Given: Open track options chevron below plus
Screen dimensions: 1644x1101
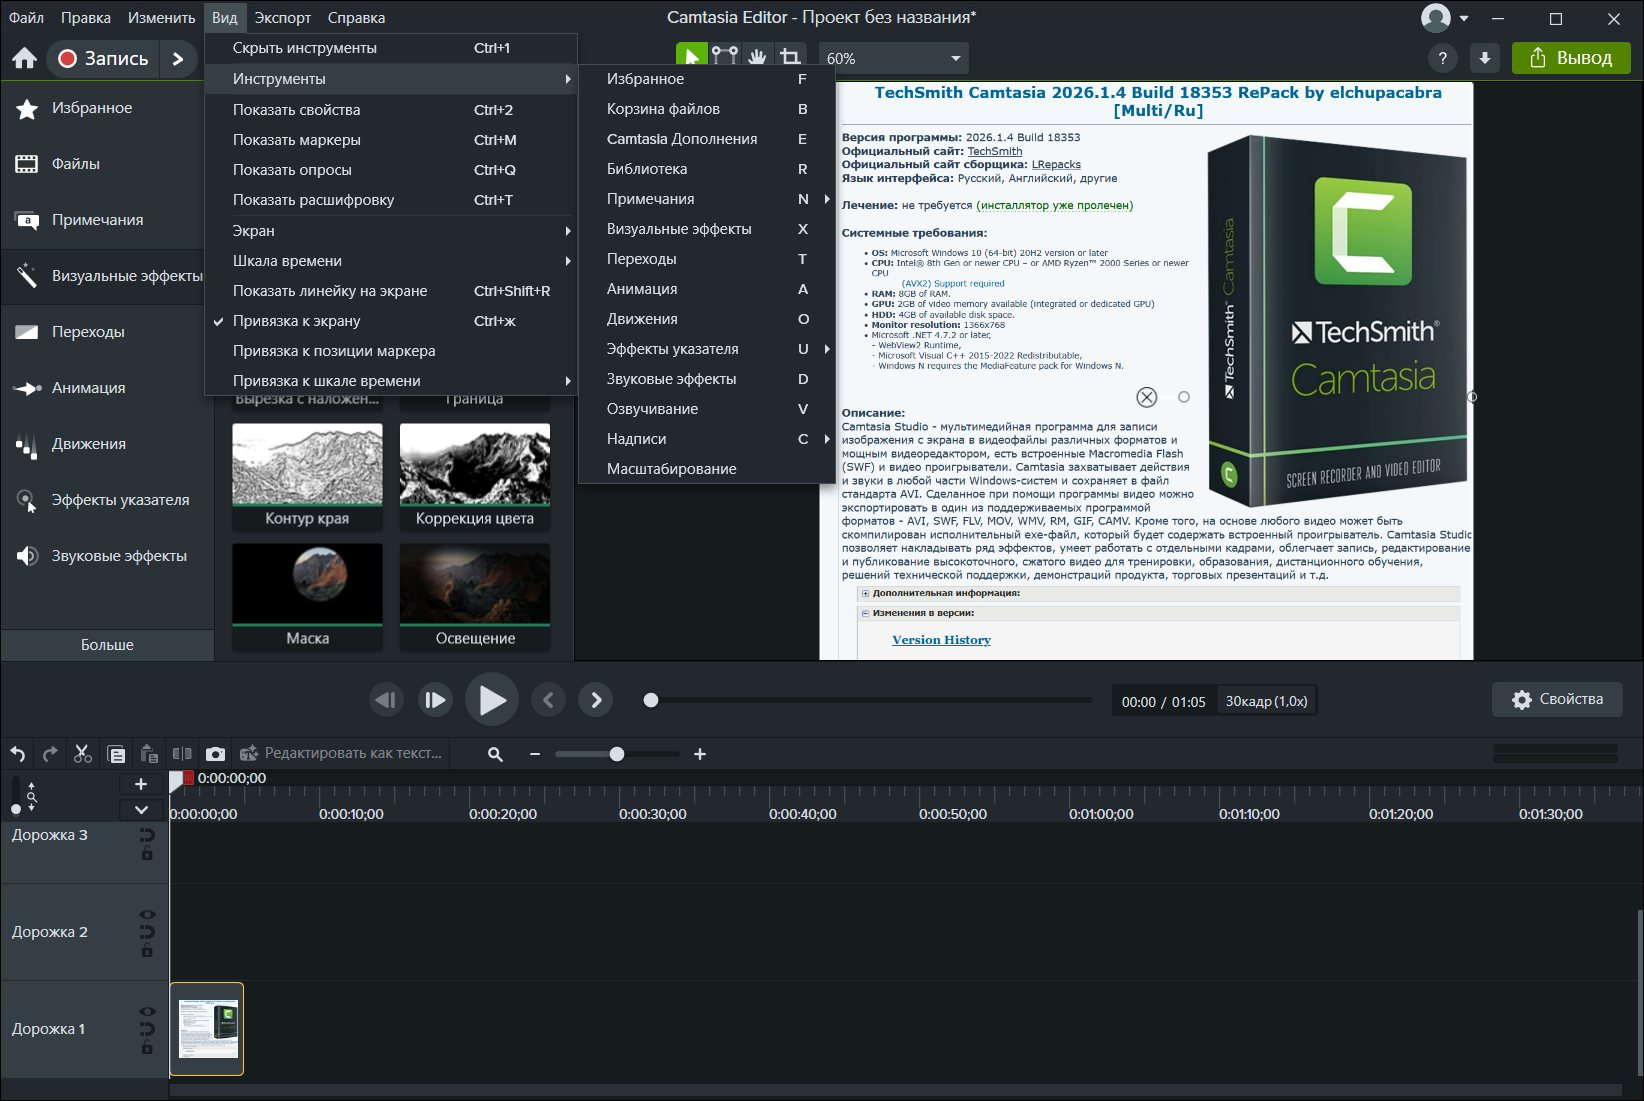Looking at the screenshot, I should (x=141, y=810).
